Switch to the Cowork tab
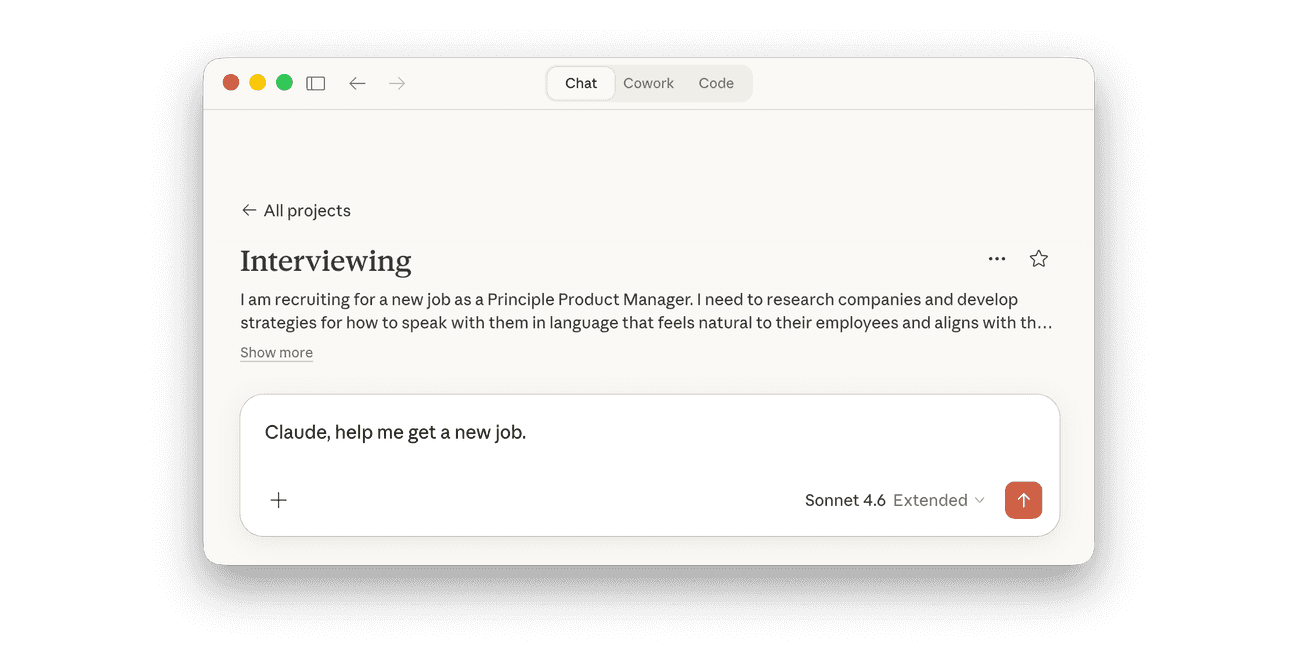 point(649,84)
